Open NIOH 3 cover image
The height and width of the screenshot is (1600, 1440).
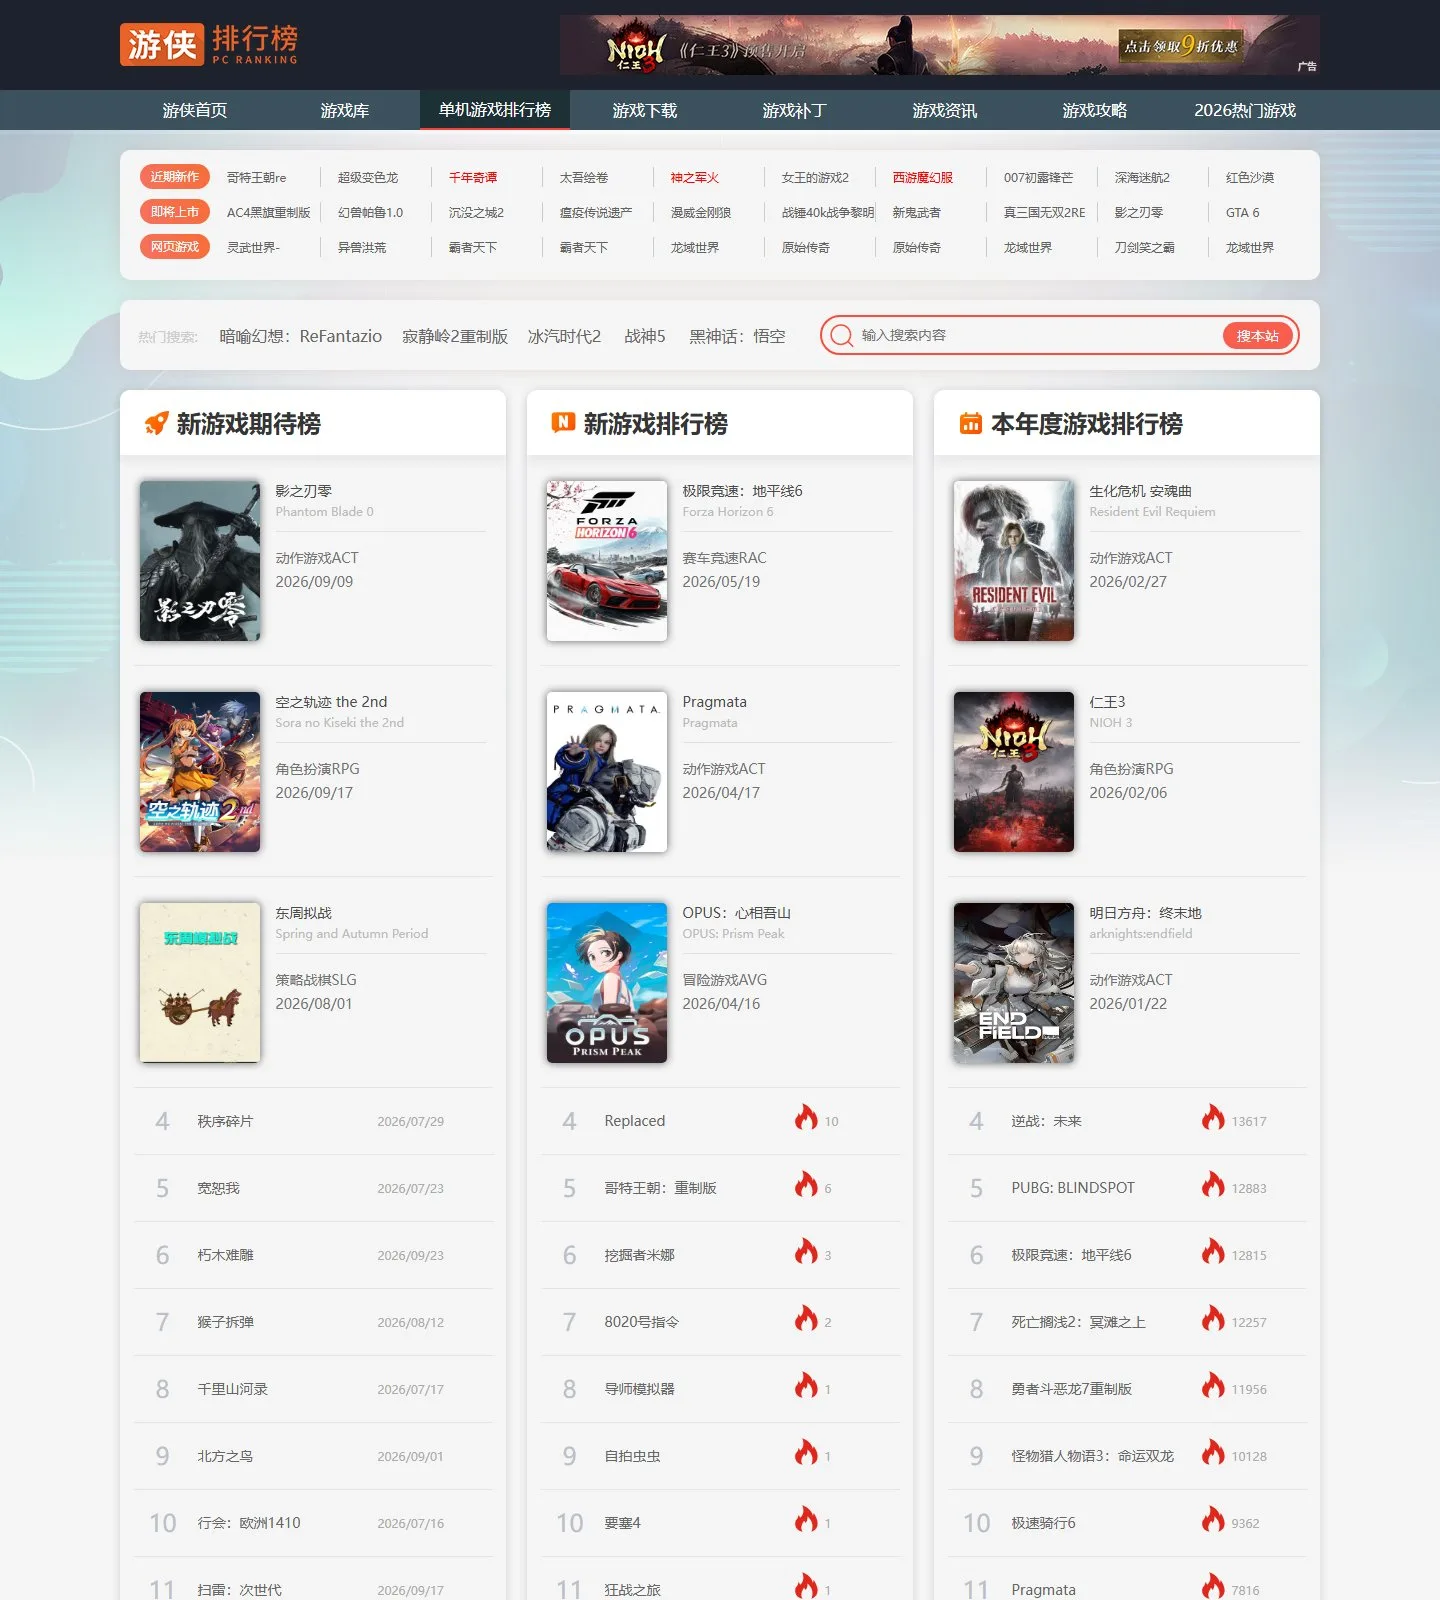coord(1014,772)
